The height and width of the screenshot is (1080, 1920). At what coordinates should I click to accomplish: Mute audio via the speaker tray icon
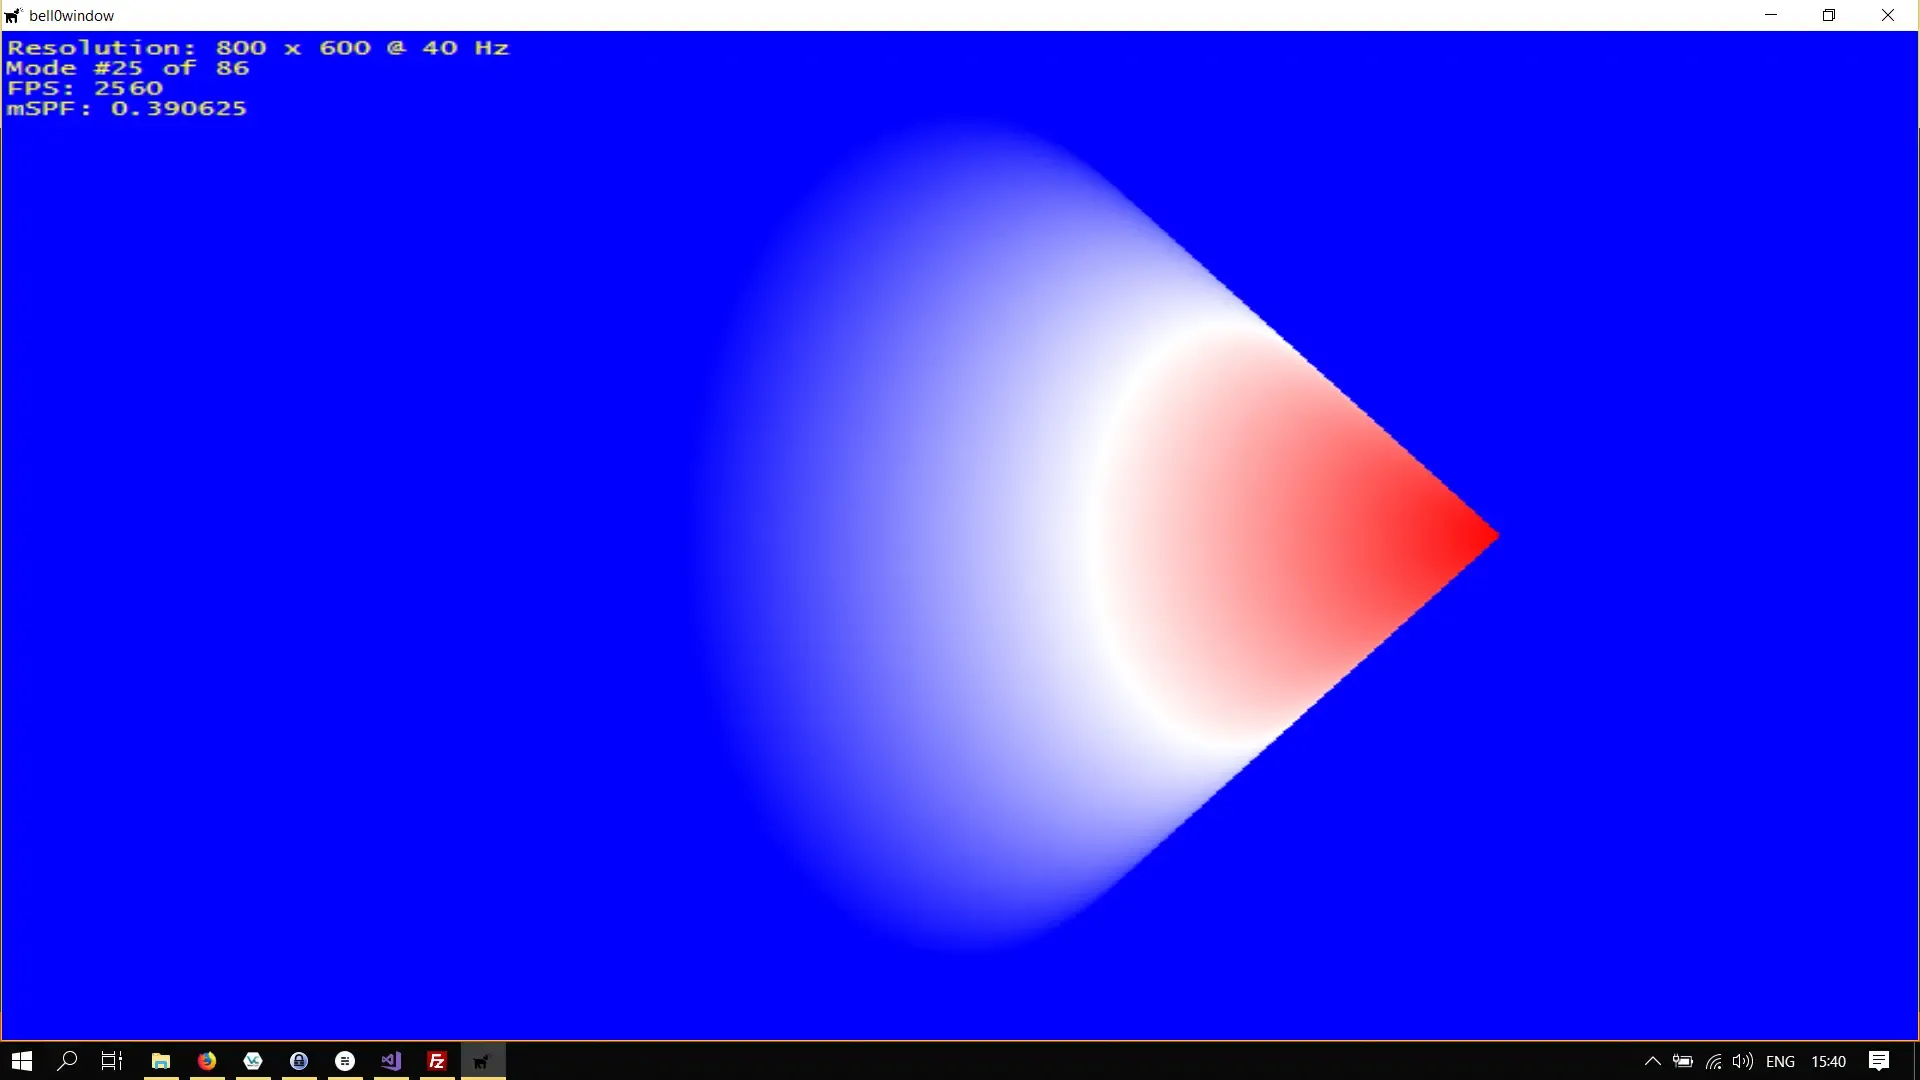(x=1742, y=1061)
